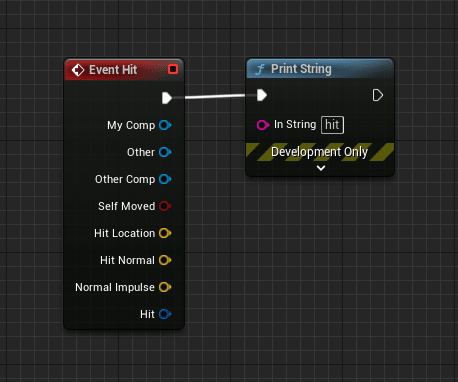The height and width of the screenshot is (382, 458).
Task: Select the Event Hit node title
Action: 113,70
